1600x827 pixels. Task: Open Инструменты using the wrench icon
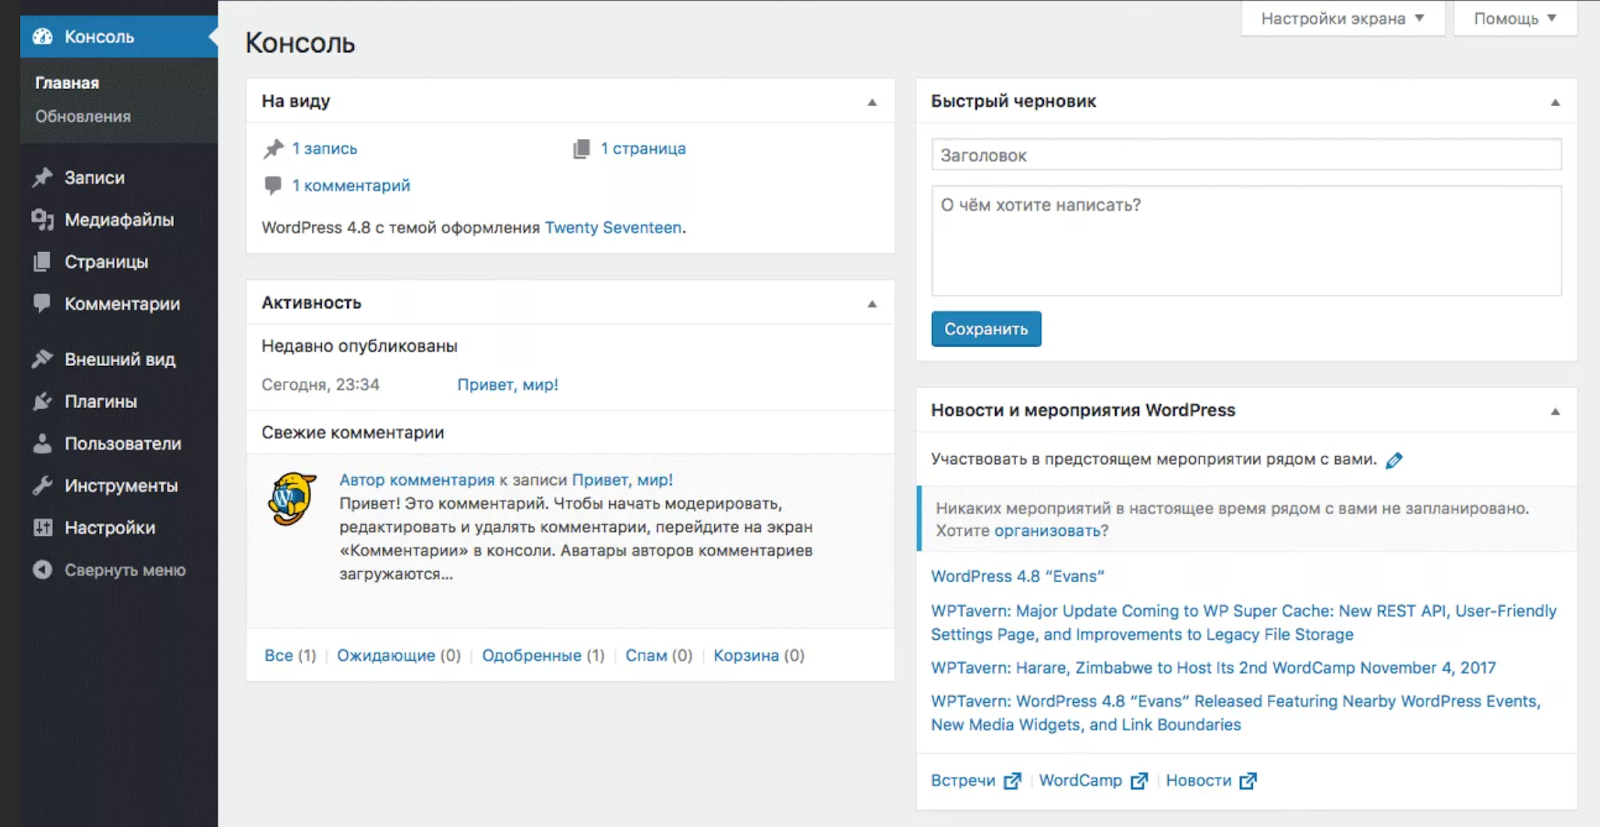point(42,486)
